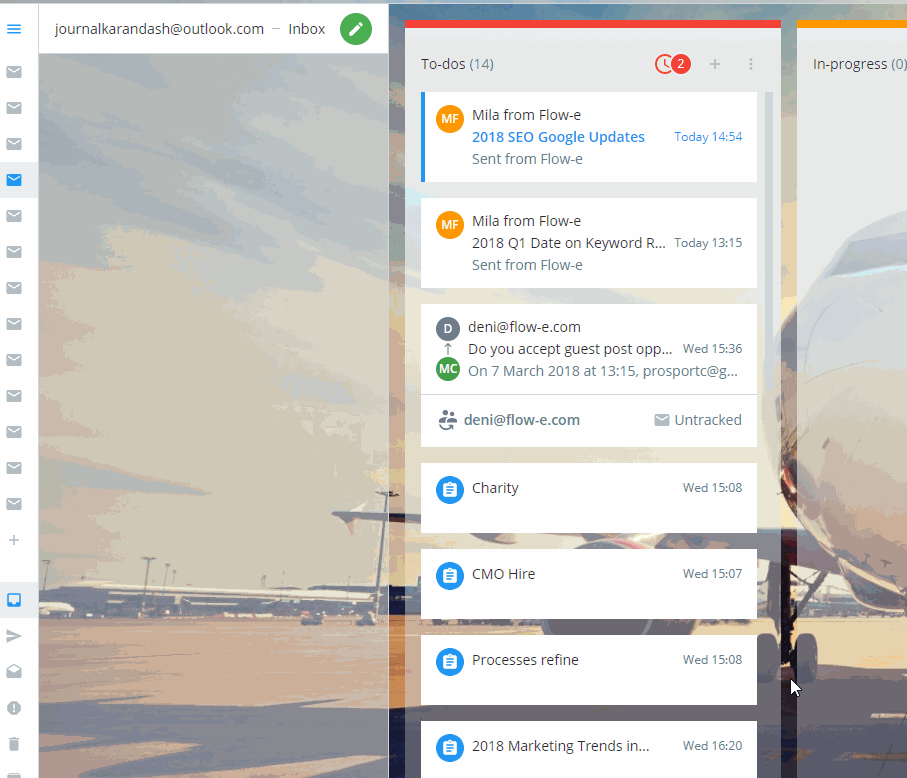The width and height of the screenshot is (907, 778).
Task: Click the deni@flow-e.com delegate contact label
Action: pyautogui.click(x=521, y=420)
